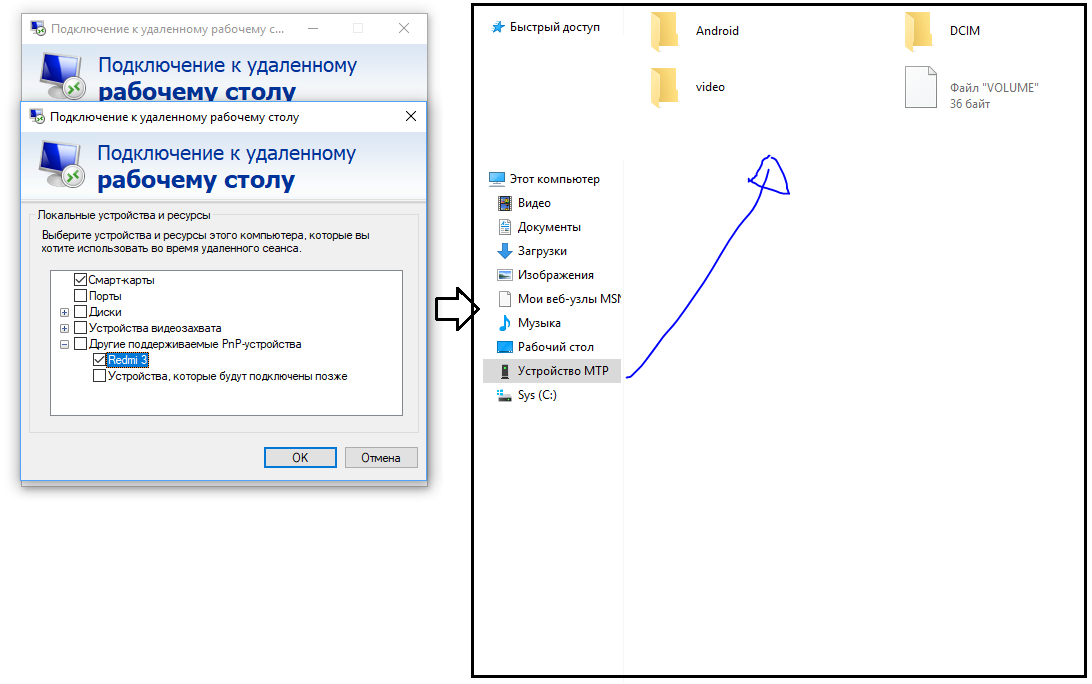Expand the Устройства видеозахвата node
This screenshot has width=1092, height=684.
[65, 328]
